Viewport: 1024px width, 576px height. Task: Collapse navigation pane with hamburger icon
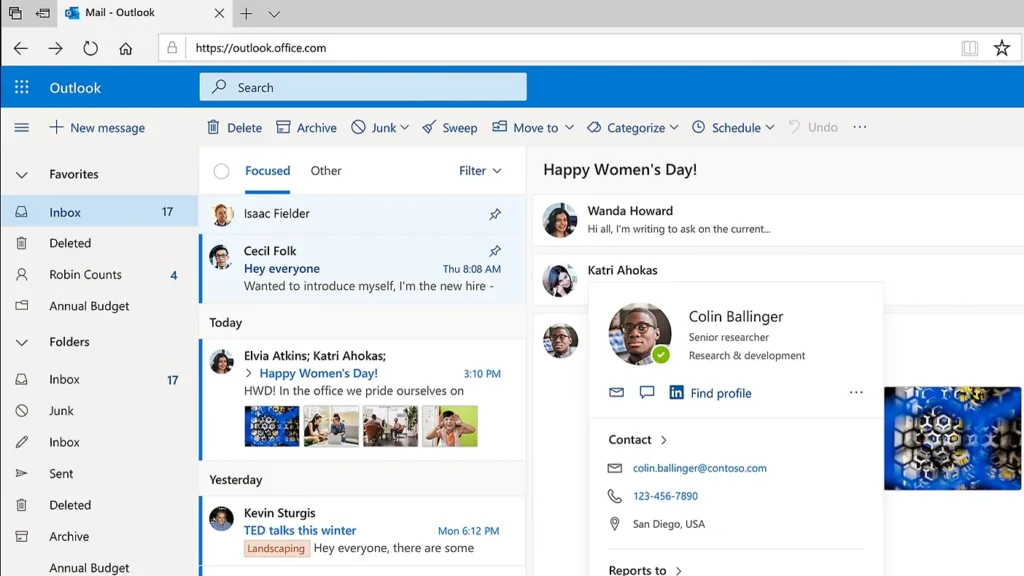(x=22, y=128)
